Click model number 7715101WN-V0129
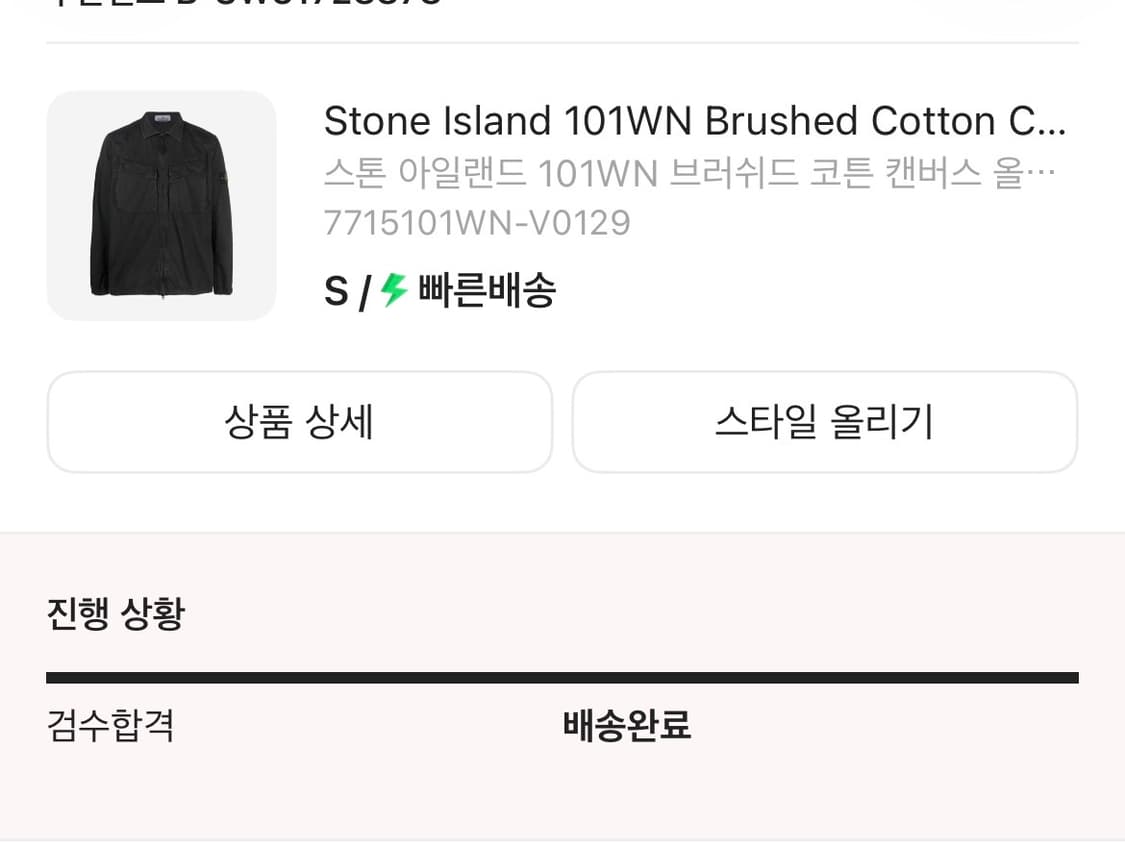Screen dimensions: 1125x847 pyautogui.click(x=477, y=223)
